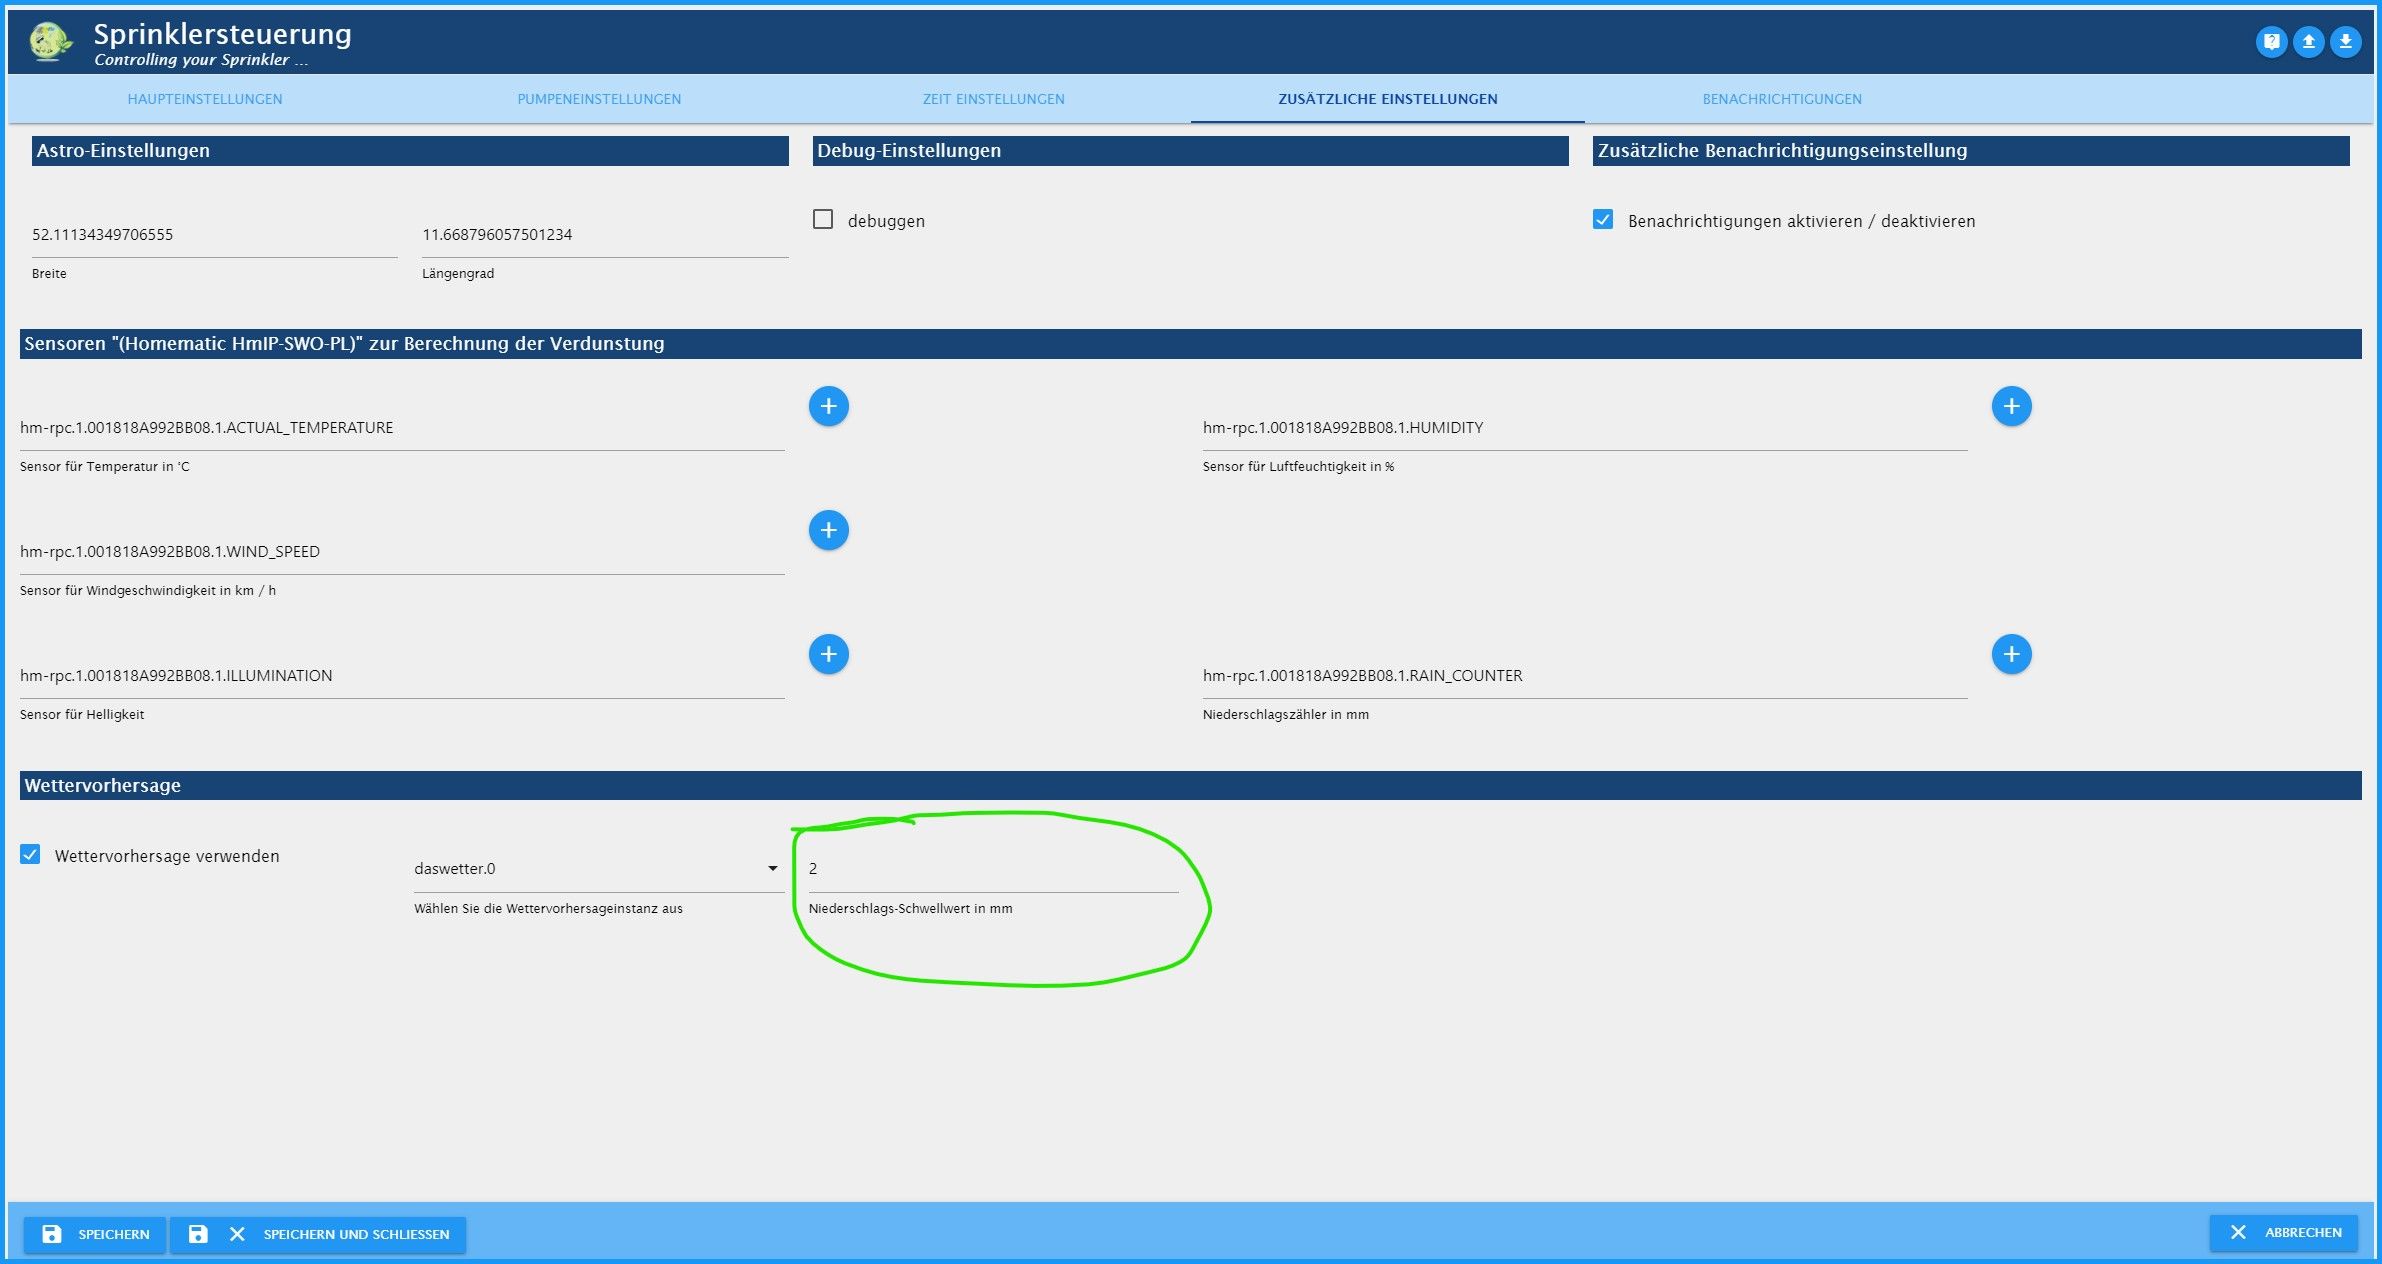Click plus button for humidity sensor
The width and height of the screenshot is (2382, 1264).
(x=2011, y=406)
